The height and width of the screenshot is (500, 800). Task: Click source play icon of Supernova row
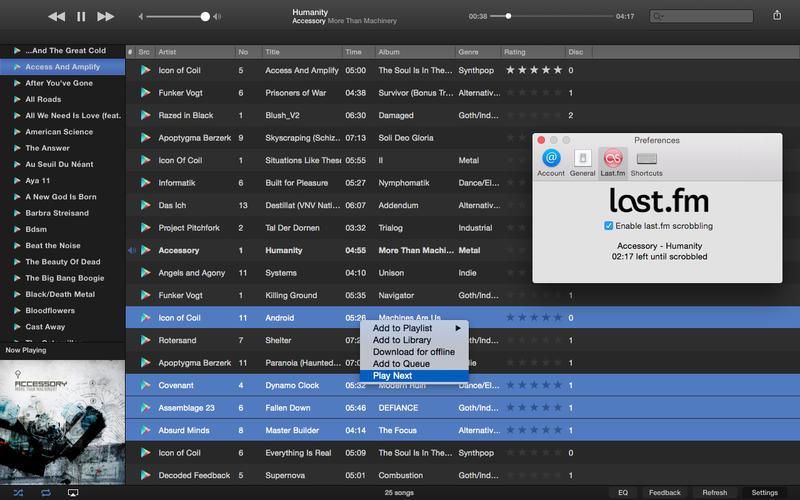pos(145,475)
